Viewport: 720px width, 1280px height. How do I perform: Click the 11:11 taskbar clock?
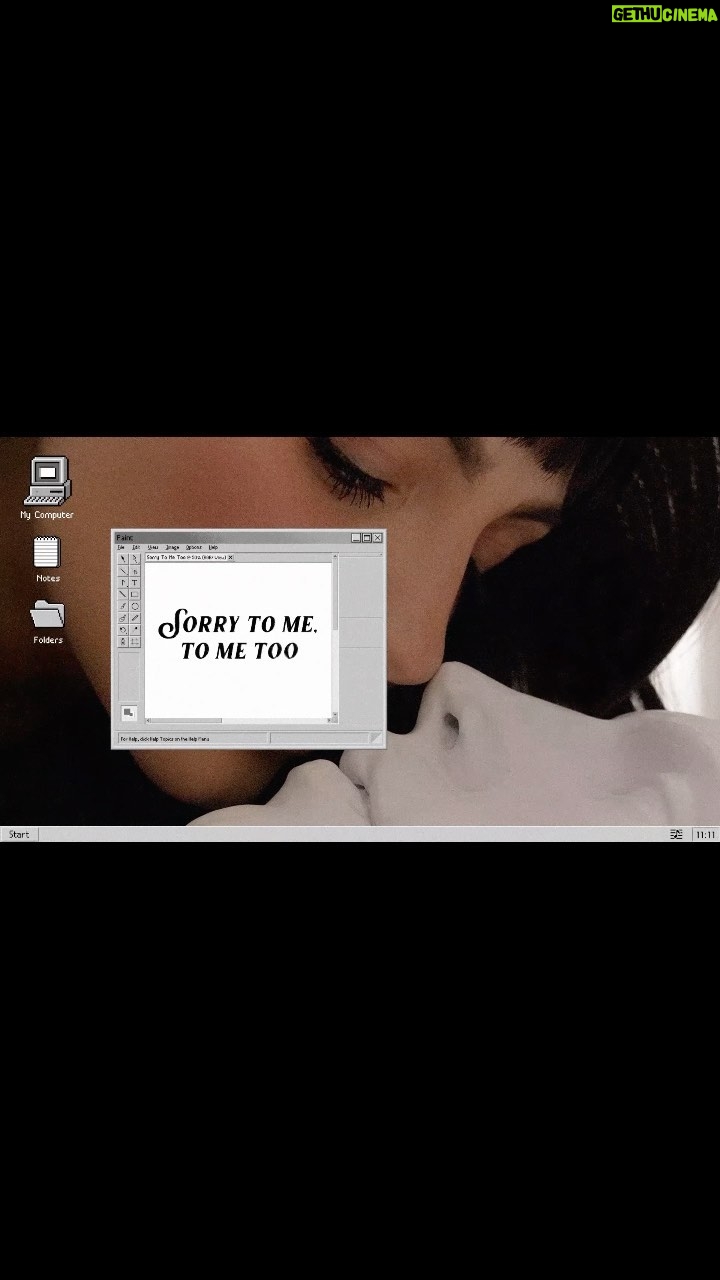(x=706, y=834)
